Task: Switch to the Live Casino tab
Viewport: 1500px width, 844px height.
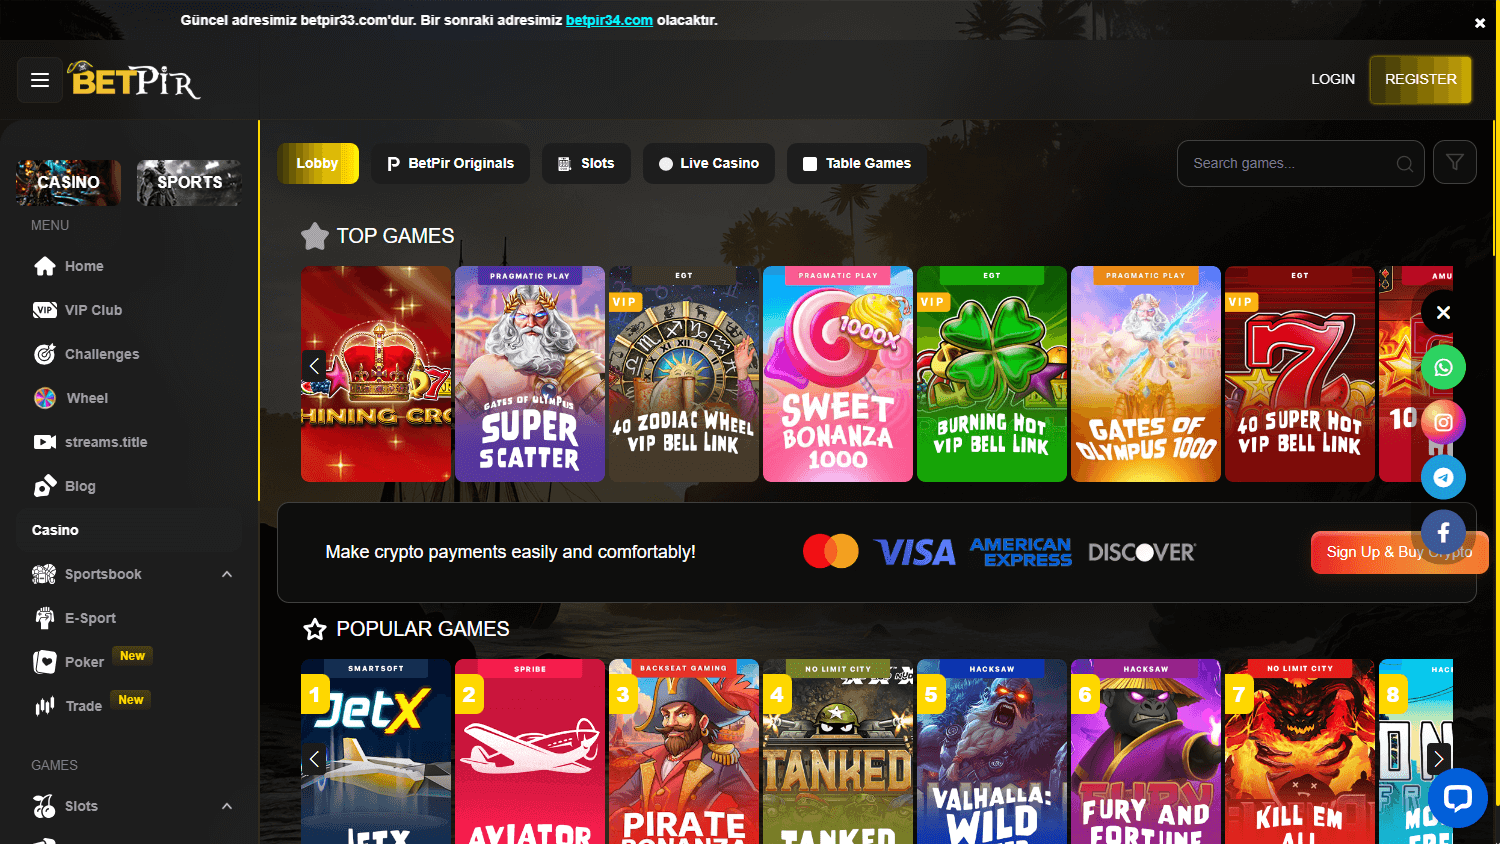Action: click(708, 162)
